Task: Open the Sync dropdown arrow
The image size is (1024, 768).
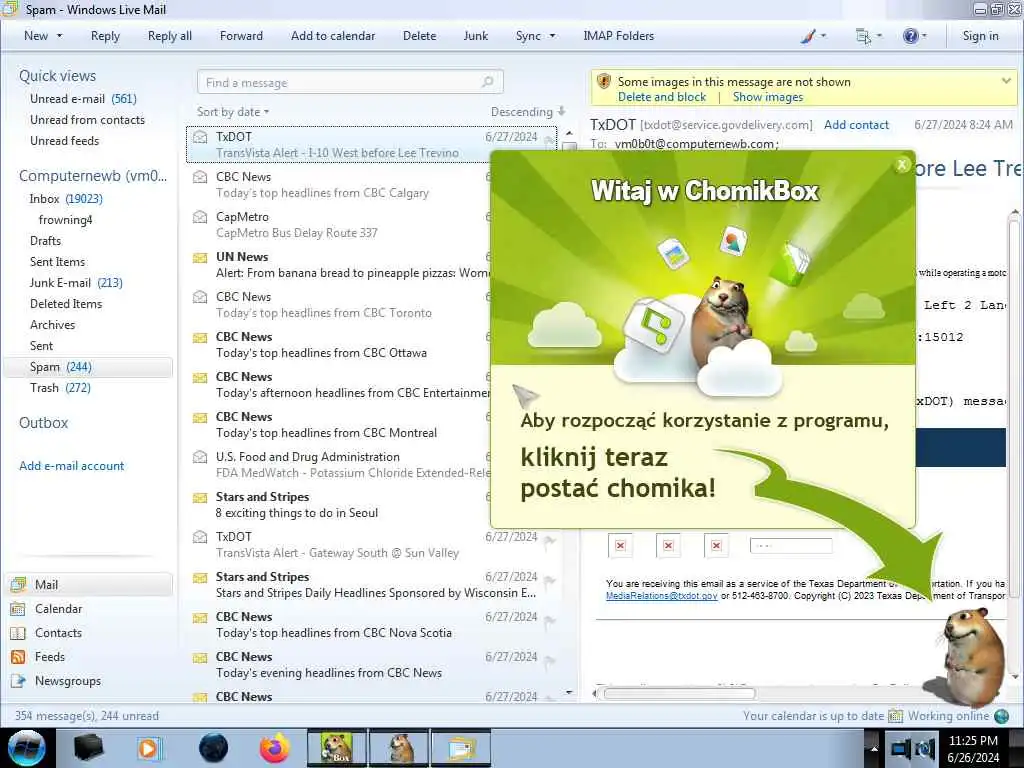Action: click(552, 37)
